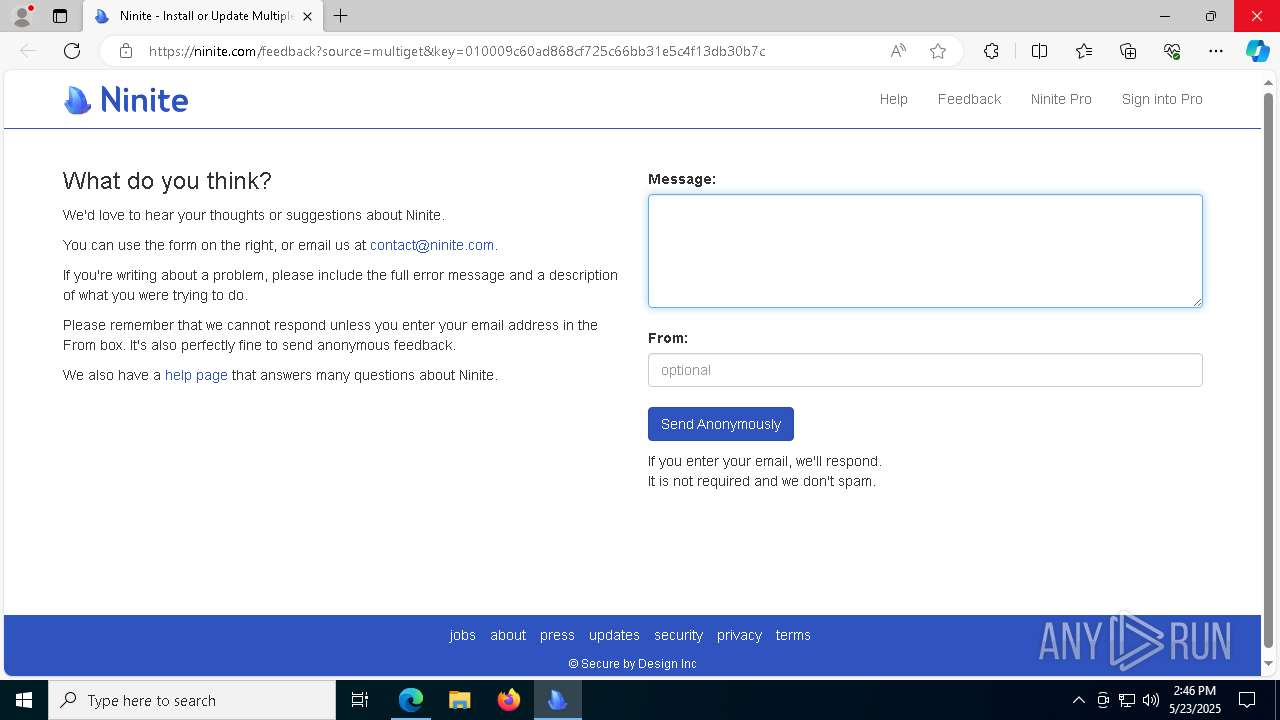Open Sign into Pro

coord(1162,99)
